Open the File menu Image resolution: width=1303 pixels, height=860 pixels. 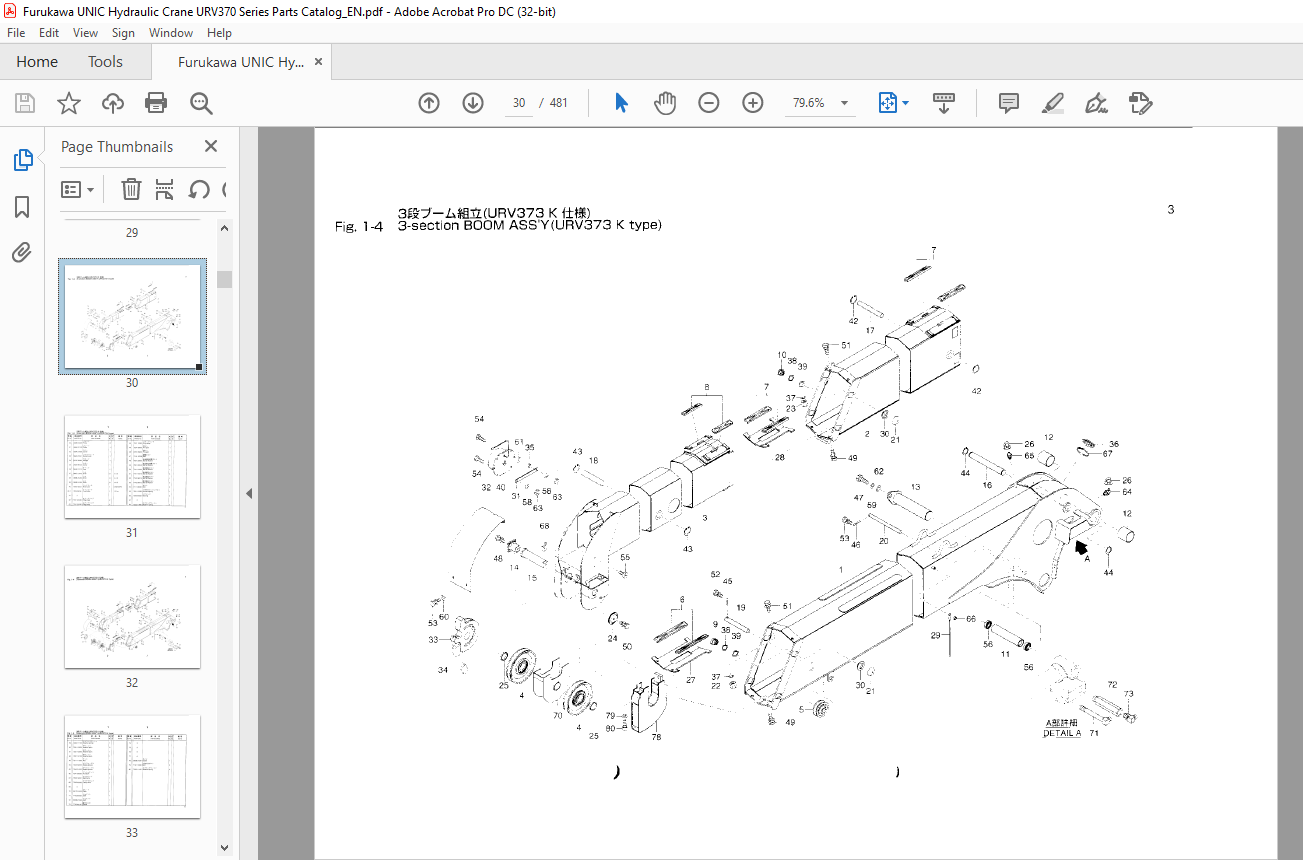(x=16, y=33)
